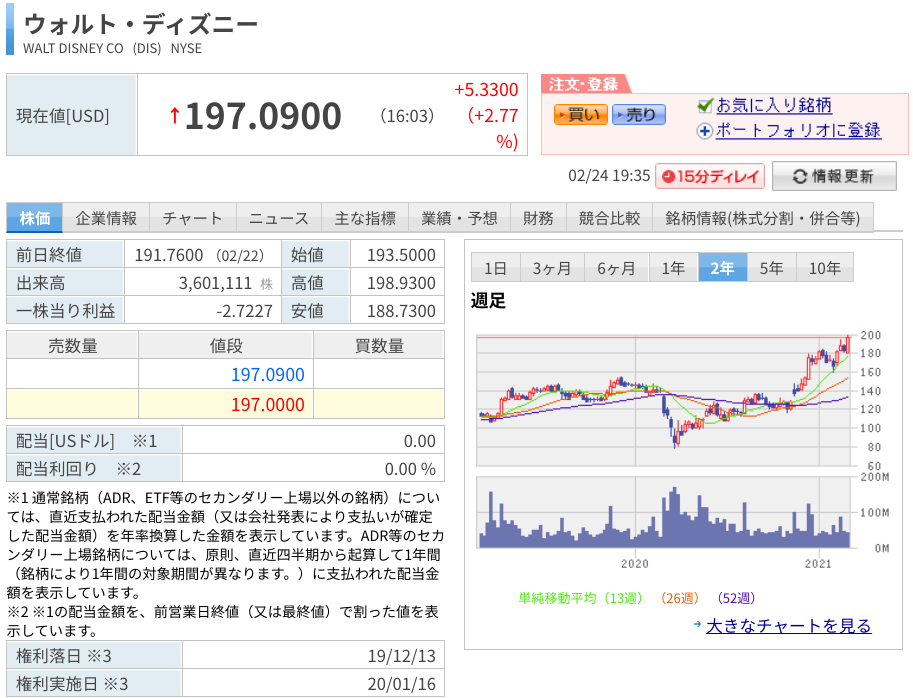Open the ポートフォリオに登録 link
This screenshot has width=913, height=698.
click(798, 130)
